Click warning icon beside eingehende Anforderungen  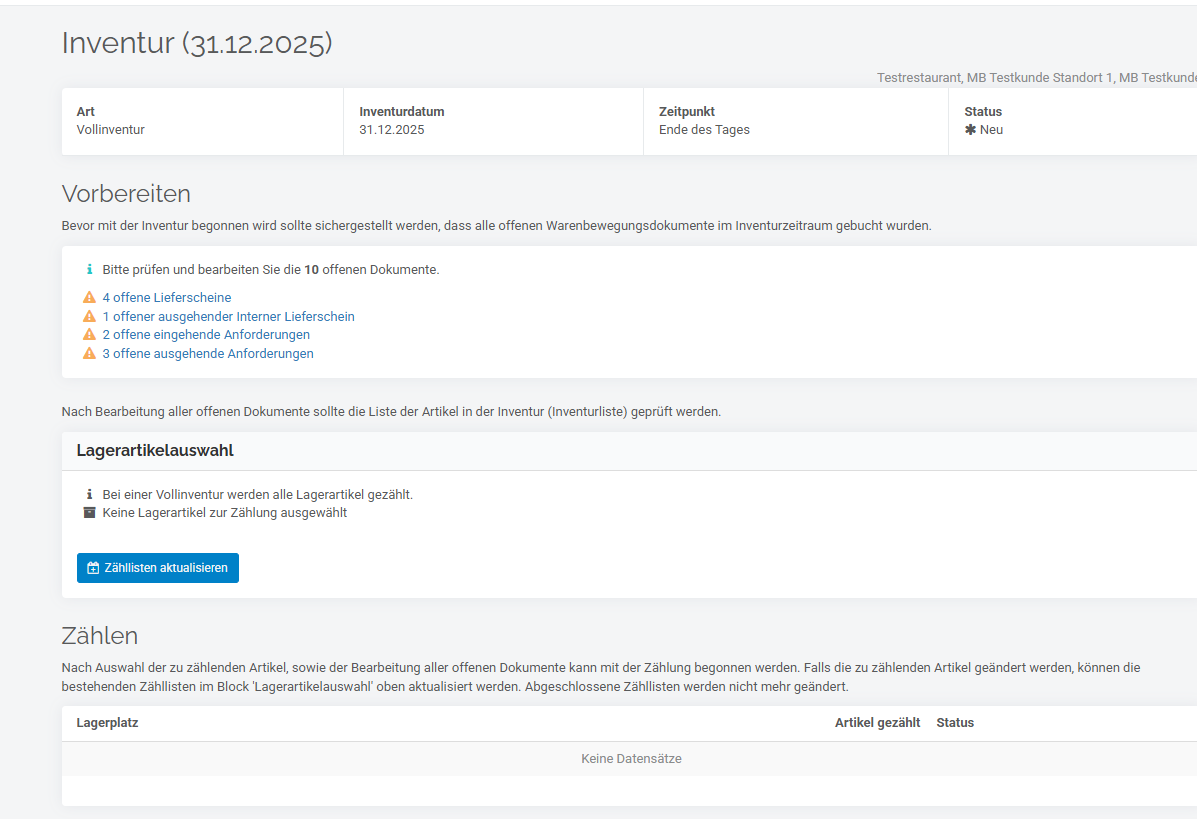pyautogui.click(x=89, y=335)
